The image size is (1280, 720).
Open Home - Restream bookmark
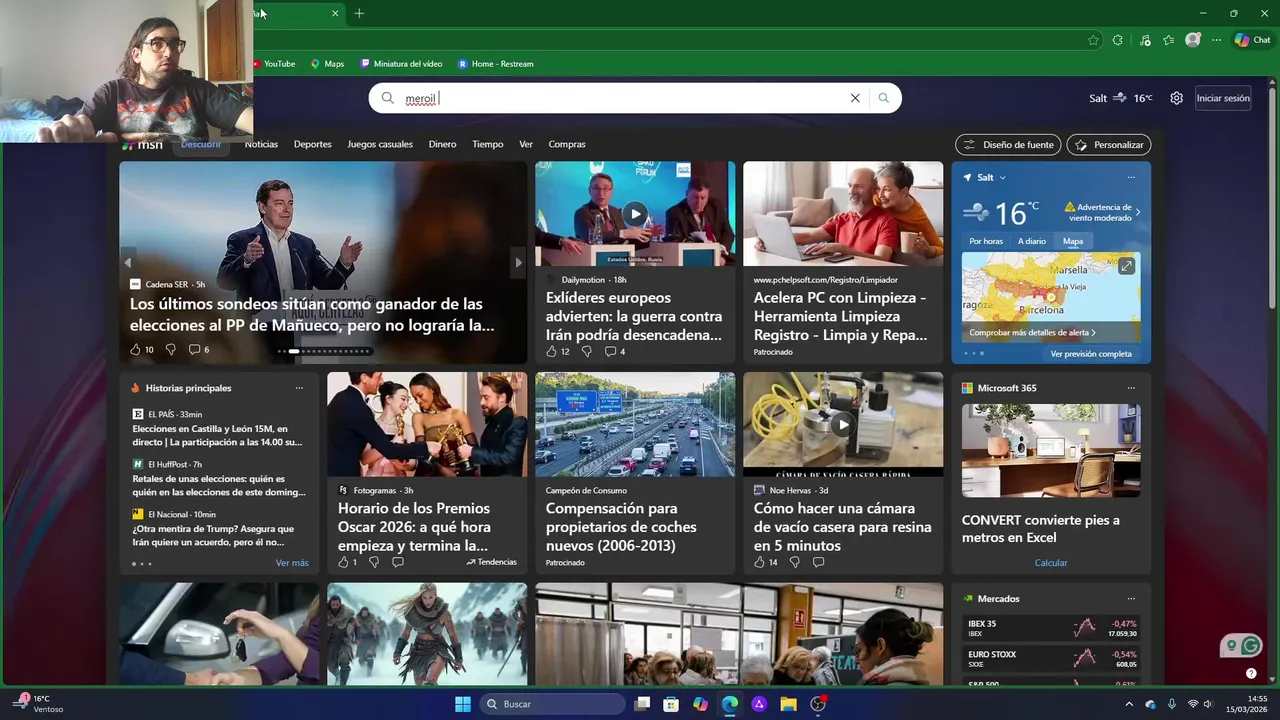pos(496,64)
